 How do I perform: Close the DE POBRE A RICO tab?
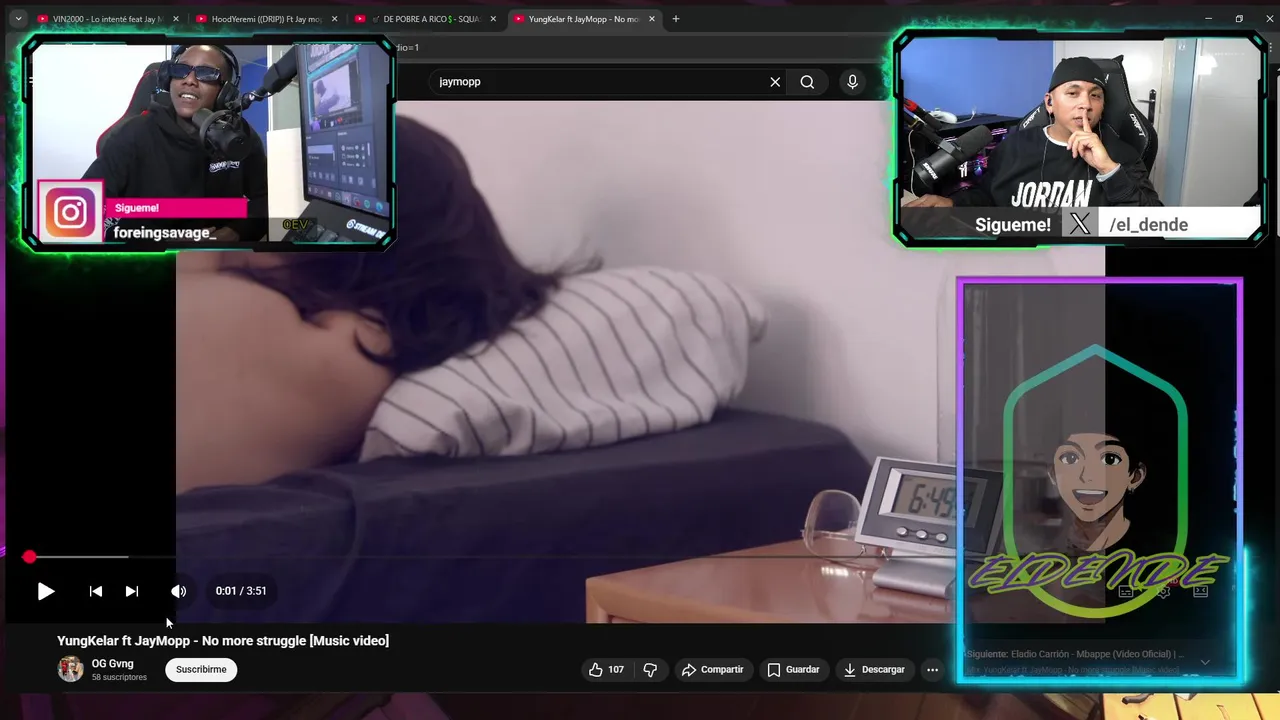tap(493, 19)
